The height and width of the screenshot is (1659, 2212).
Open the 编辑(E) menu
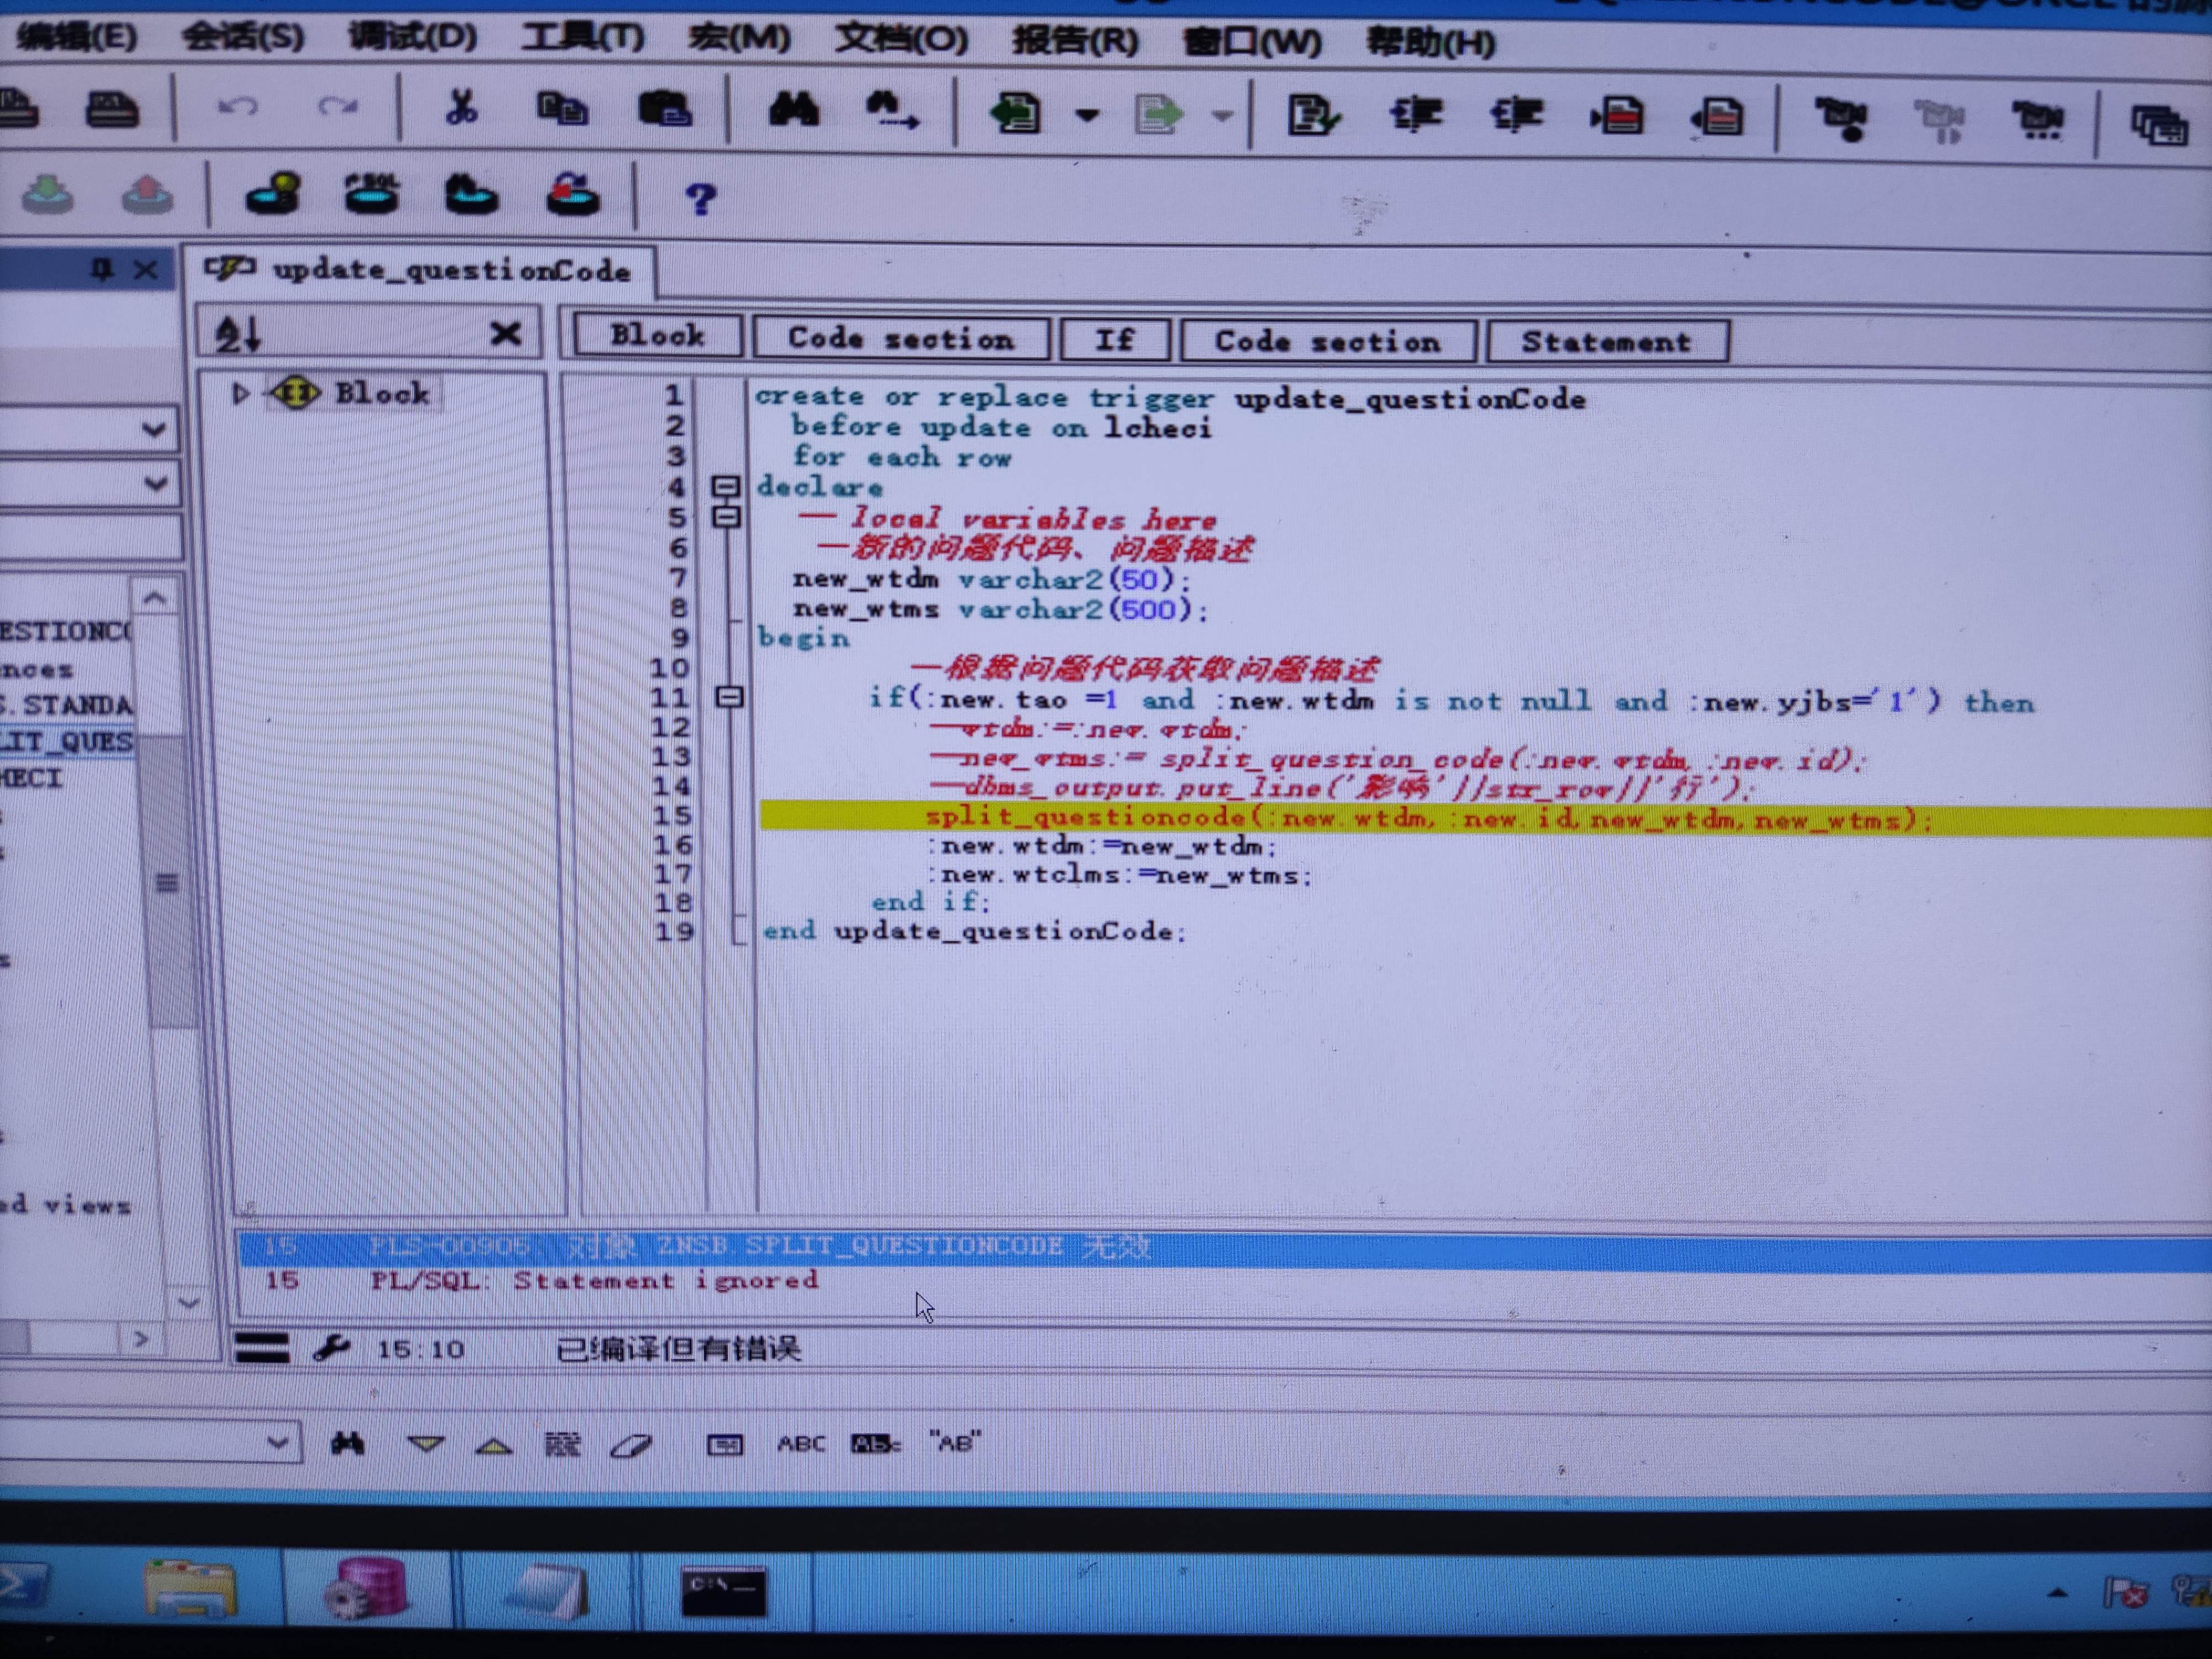pyautogui.click(x=76, y=37)
